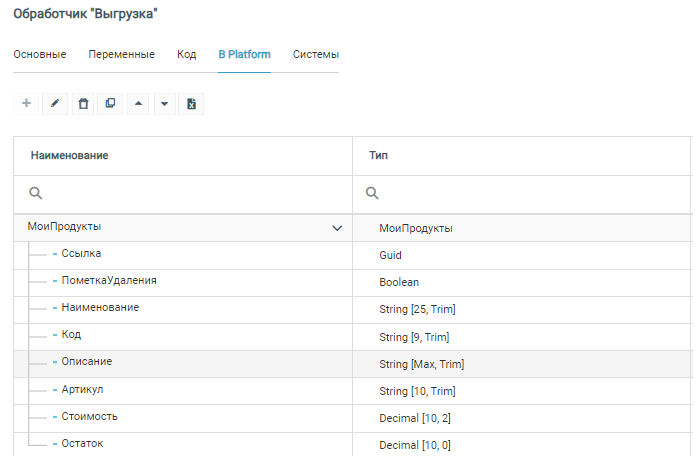Select the B Platform tab
The height and width of the screenshot is (465, 699).
(x=244, y=54)
